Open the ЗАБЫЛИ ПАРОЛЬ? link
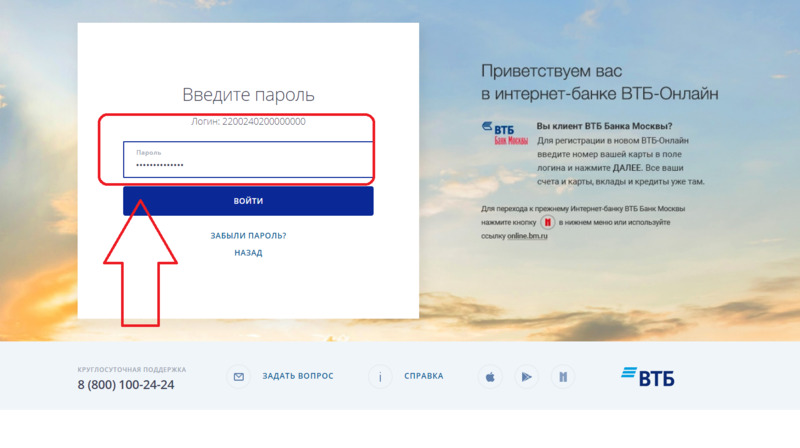Image resolution: width=800 pixels, height=448 pixels. coord(248,236)
